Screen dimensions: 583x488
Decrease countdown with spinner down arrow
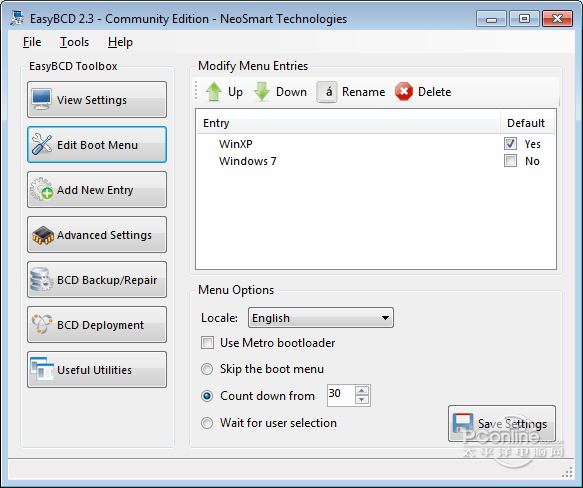tap(361, 400)
